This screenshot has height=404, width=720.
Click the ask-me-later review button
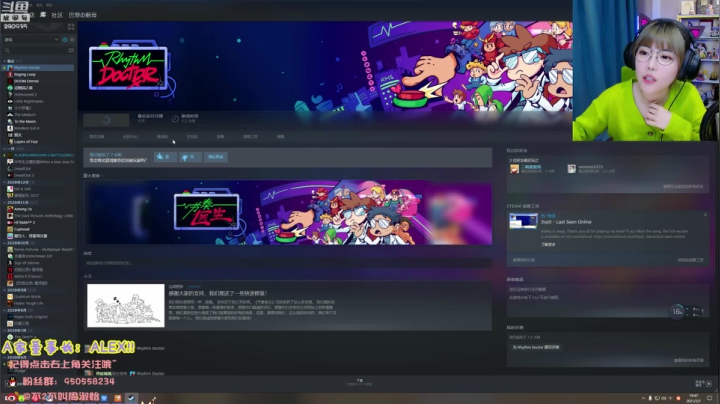(x=215, y=157)
